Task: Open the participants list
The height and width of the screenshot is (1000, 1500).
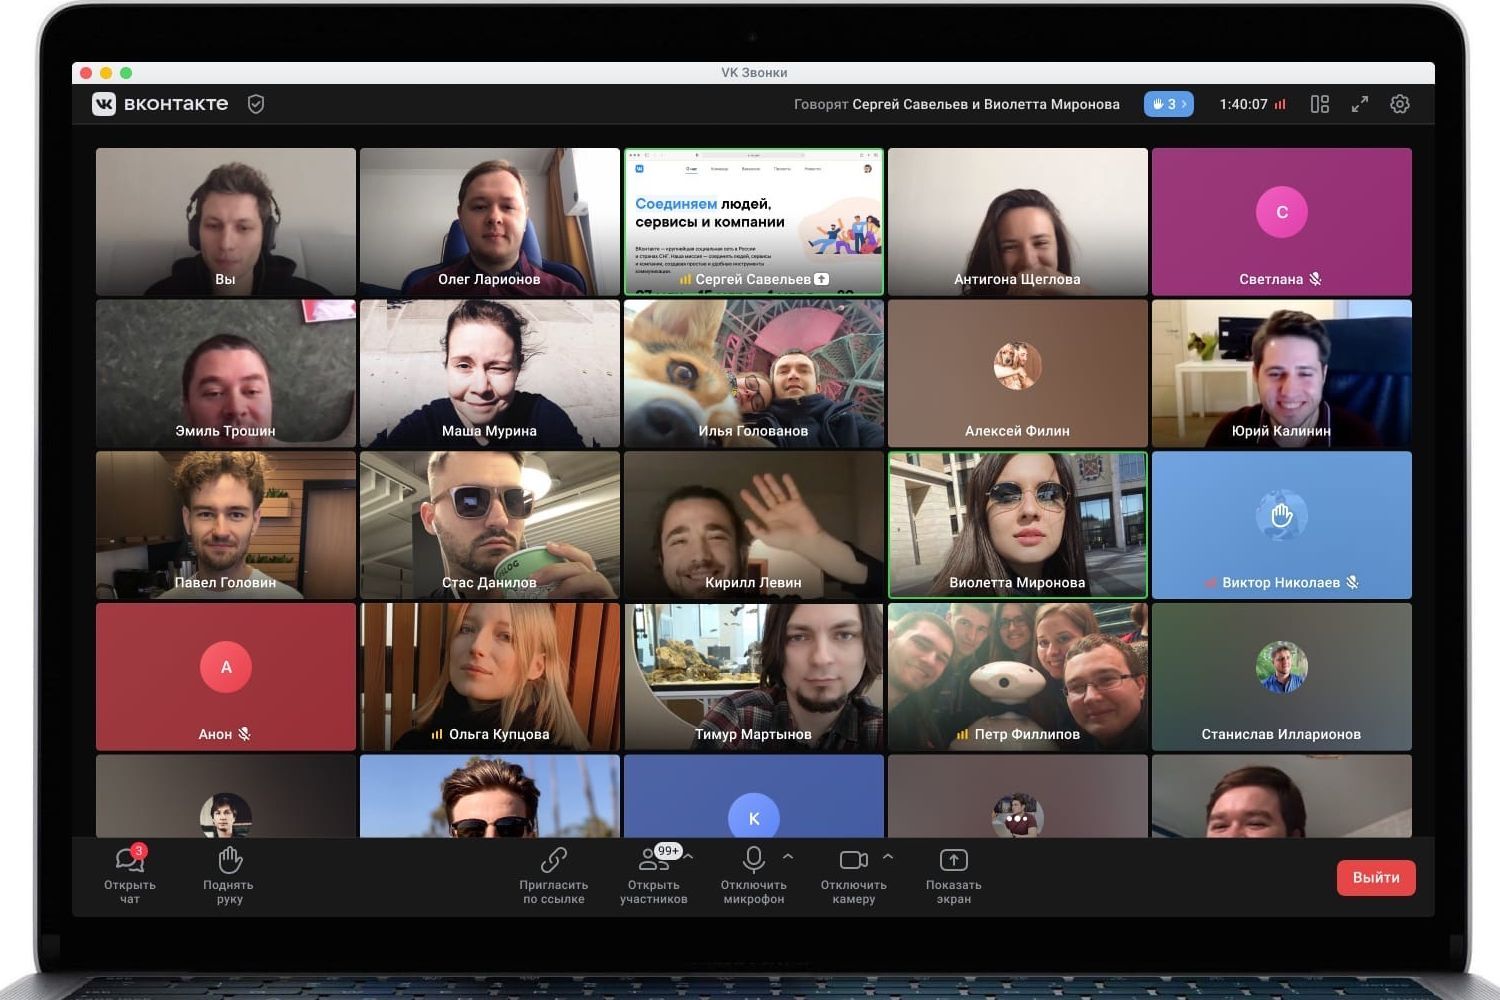Action: [653, 874]
